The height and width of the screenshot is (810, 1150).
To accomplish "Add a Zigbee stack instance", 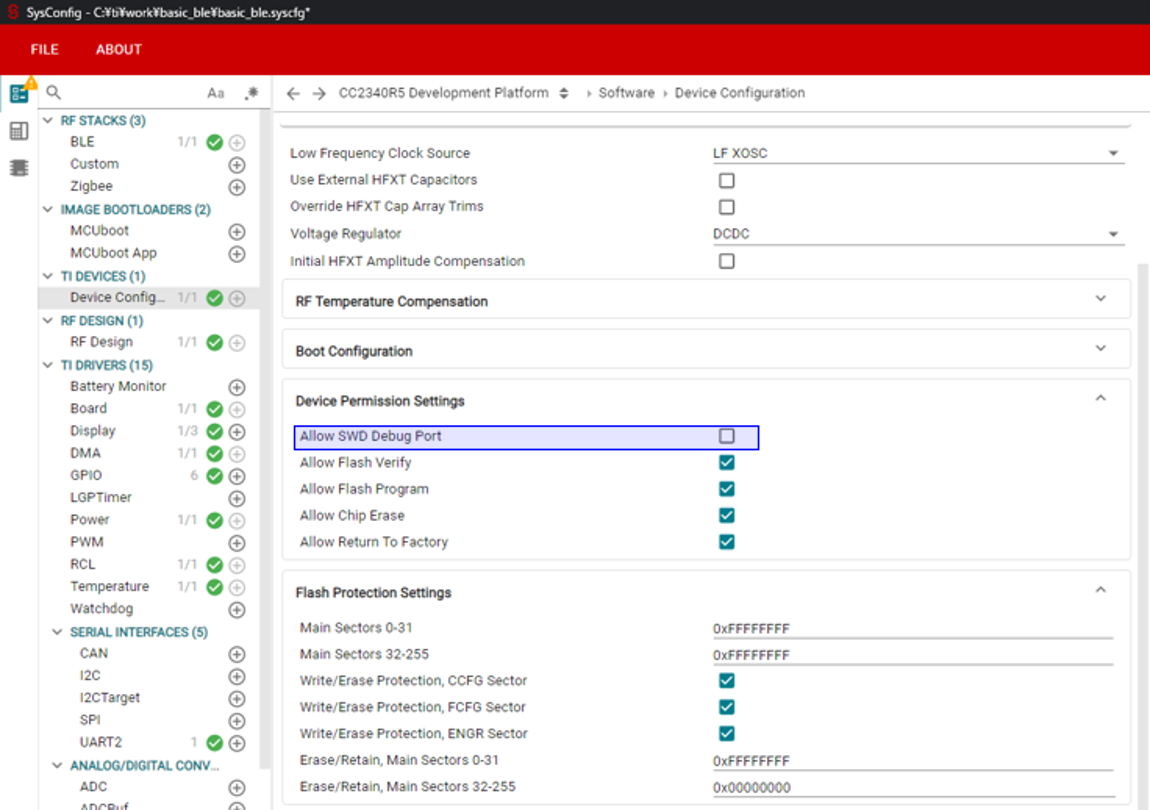I will pos(237,187).
